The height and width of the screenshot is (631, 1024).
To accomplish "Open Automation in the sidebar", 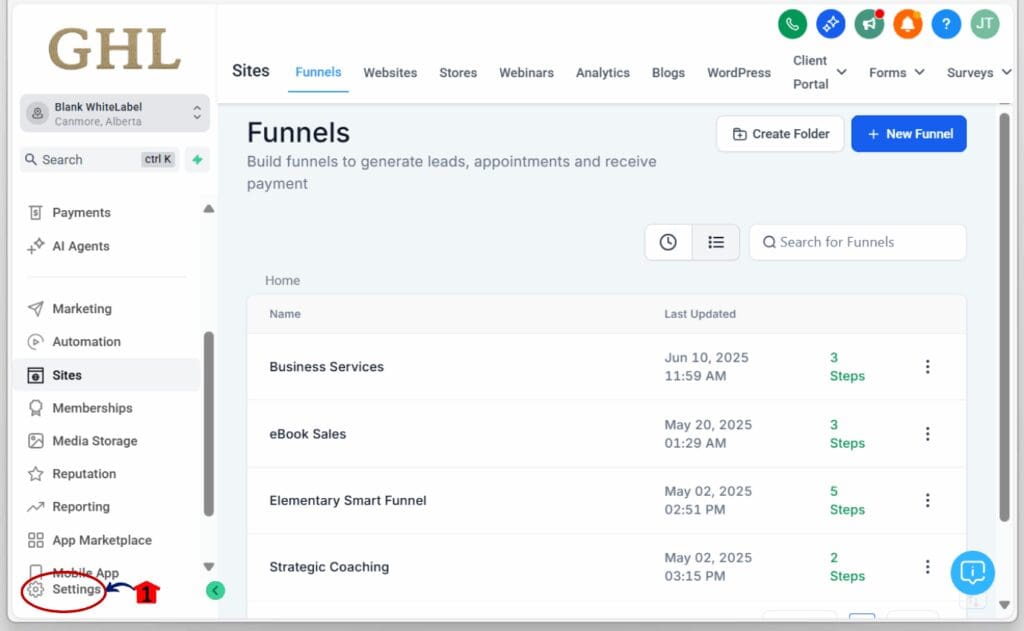I will pyautogui.click(x=86, y=342).
